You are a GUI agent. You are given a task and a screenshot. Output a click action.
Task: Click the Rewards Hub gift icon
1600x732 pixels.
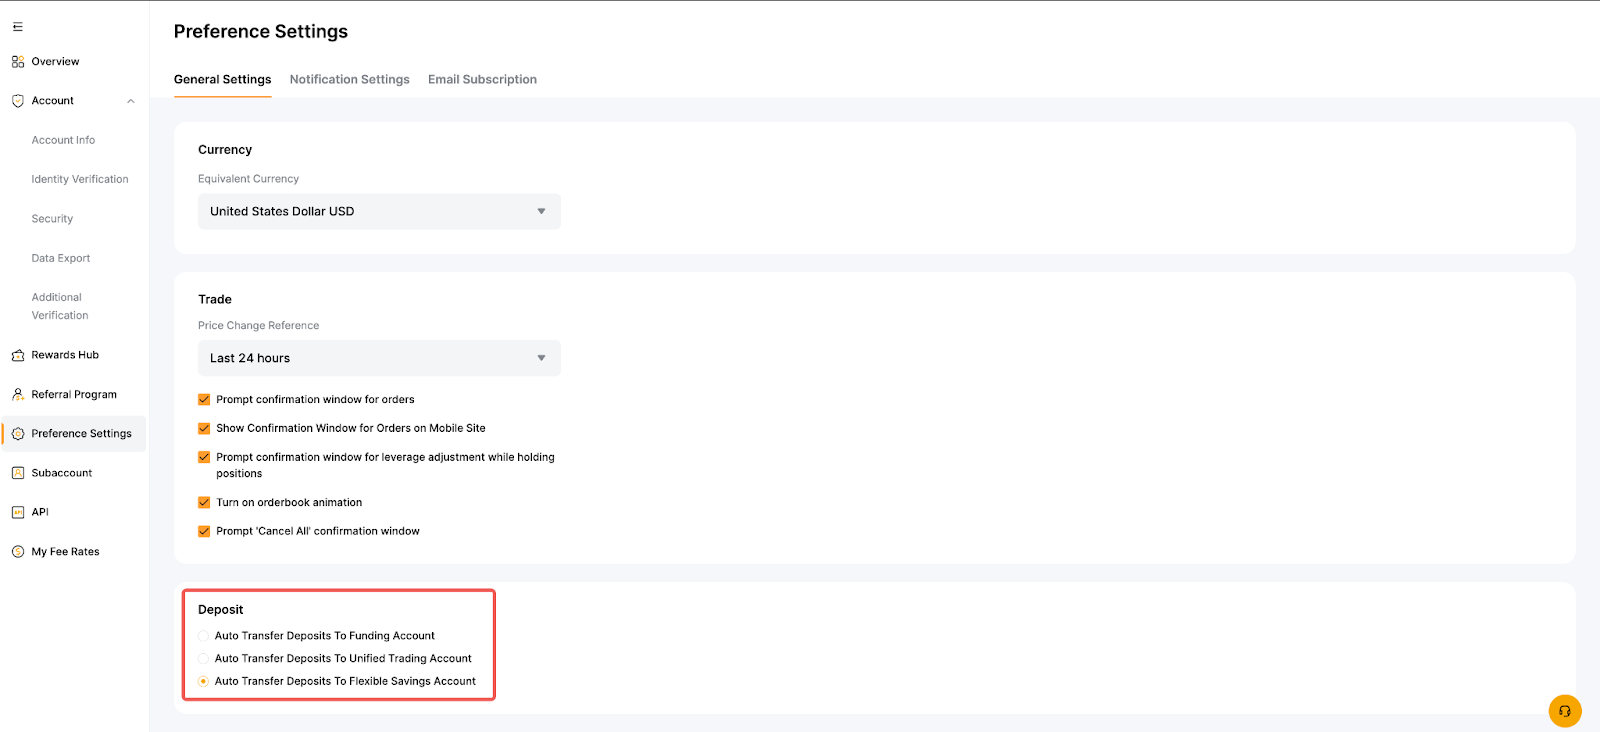[x=18, y=355]
